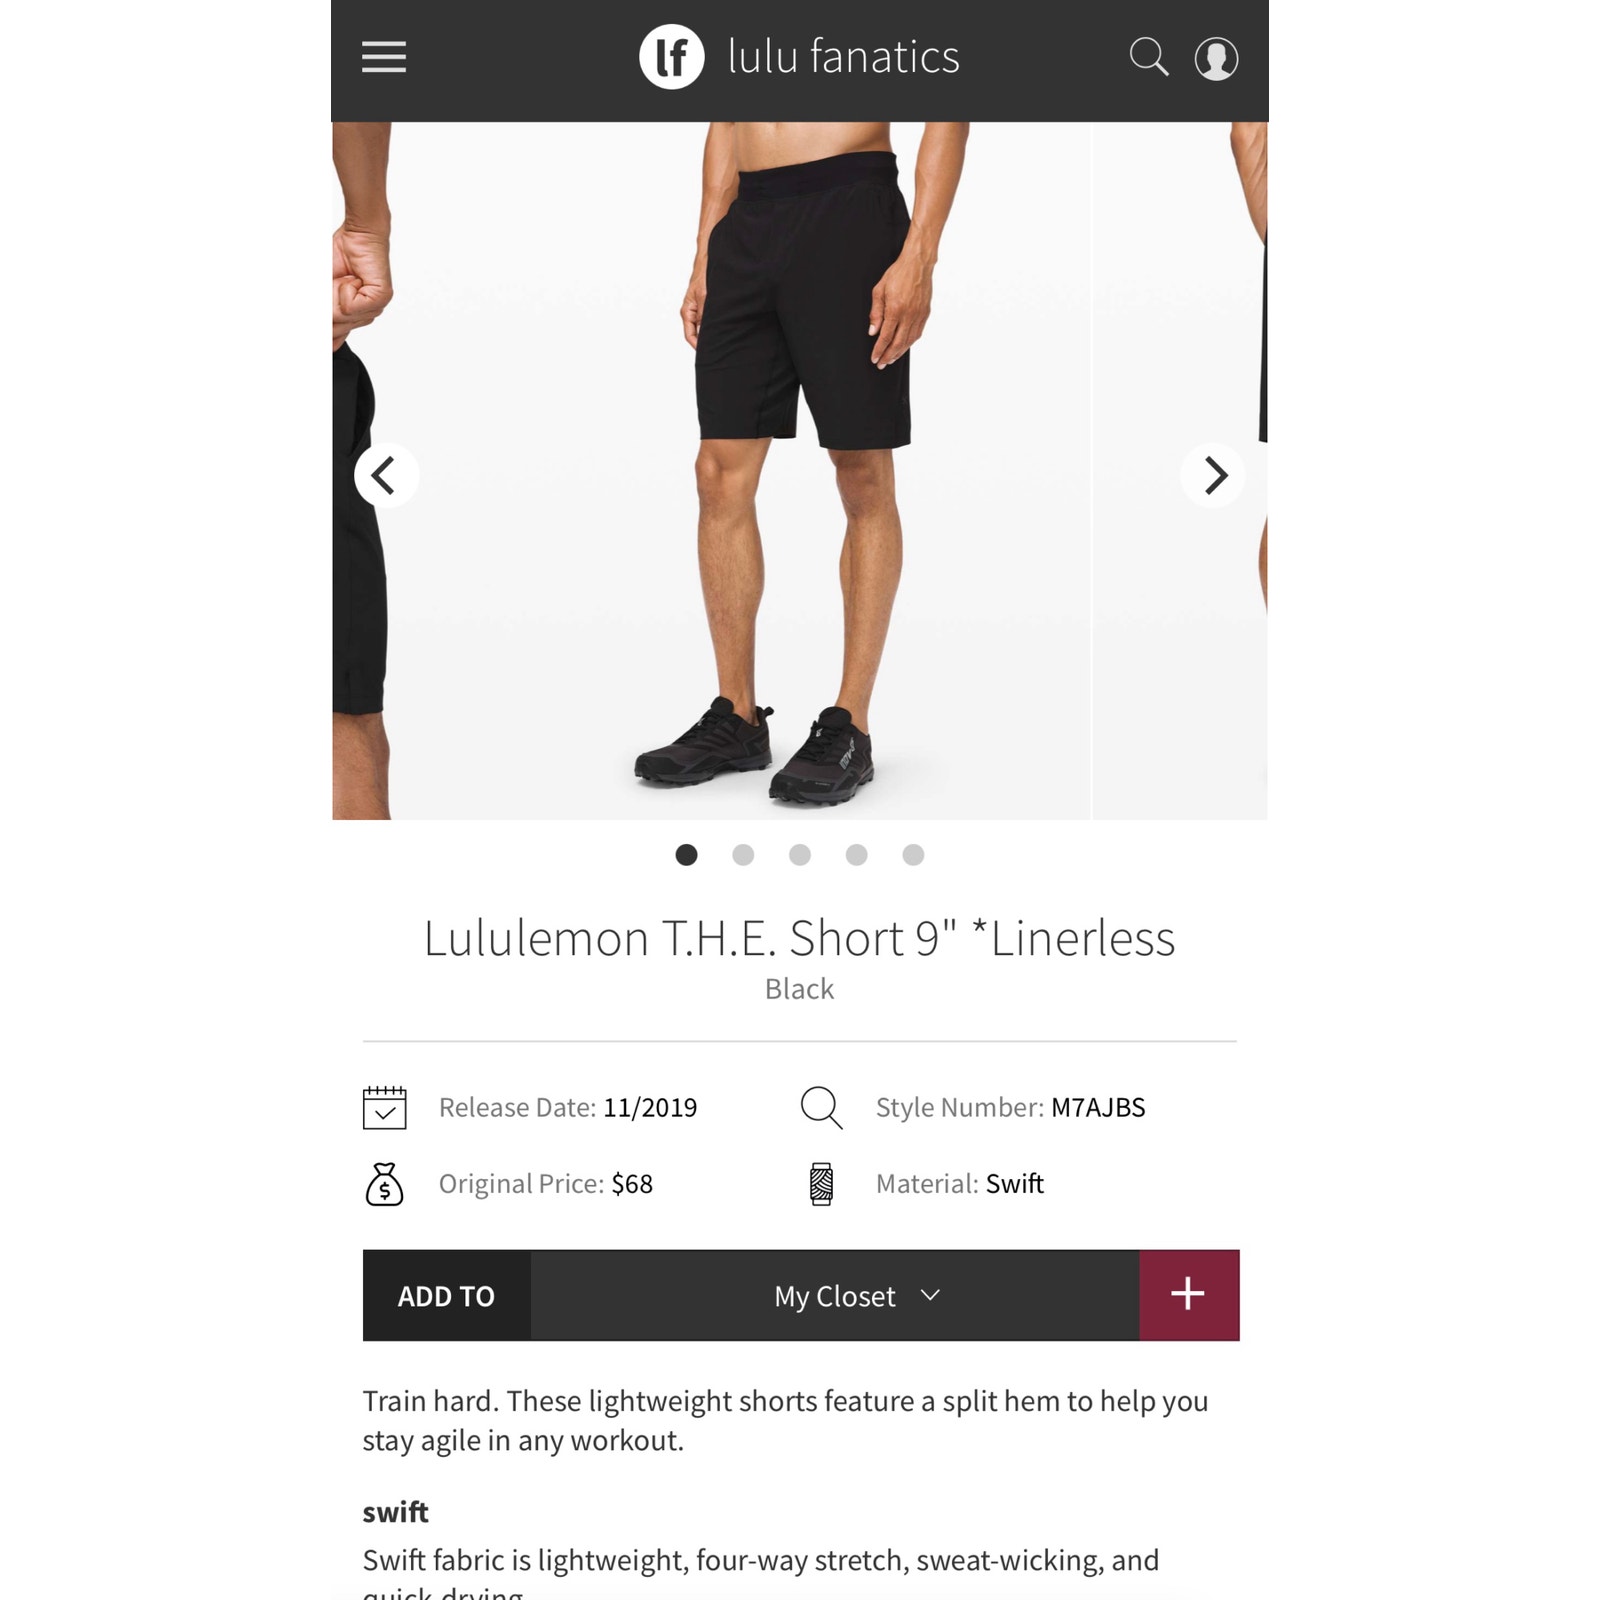Select the first carousel dot
The height and width of the screenshot is (1600, 1600).
click(x=686, y=855)
